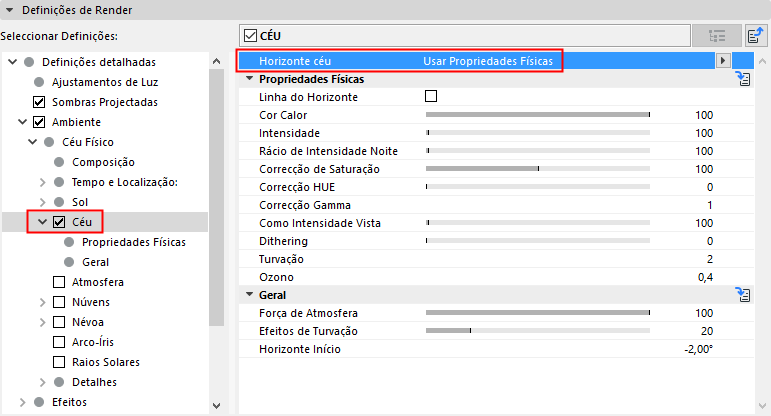
Task: Enable the Raios Solares checkbox
Action: click(x=59, y=362)
